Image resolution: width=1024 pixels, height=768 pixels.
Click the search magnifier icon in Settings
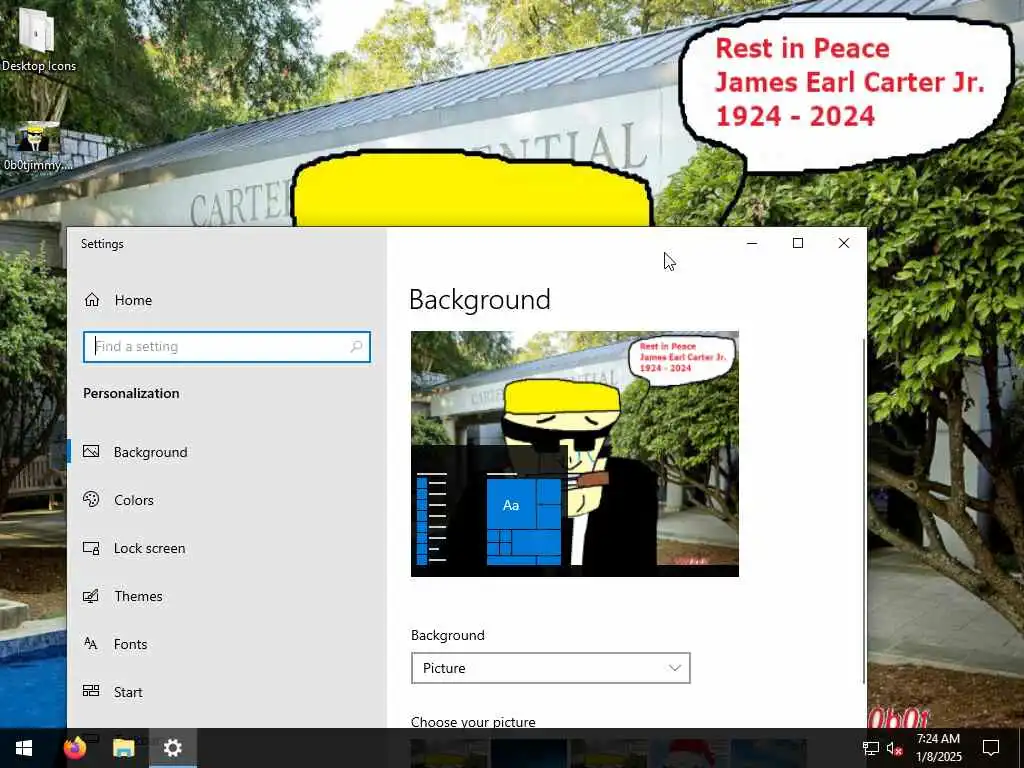[x=357, y=347]
